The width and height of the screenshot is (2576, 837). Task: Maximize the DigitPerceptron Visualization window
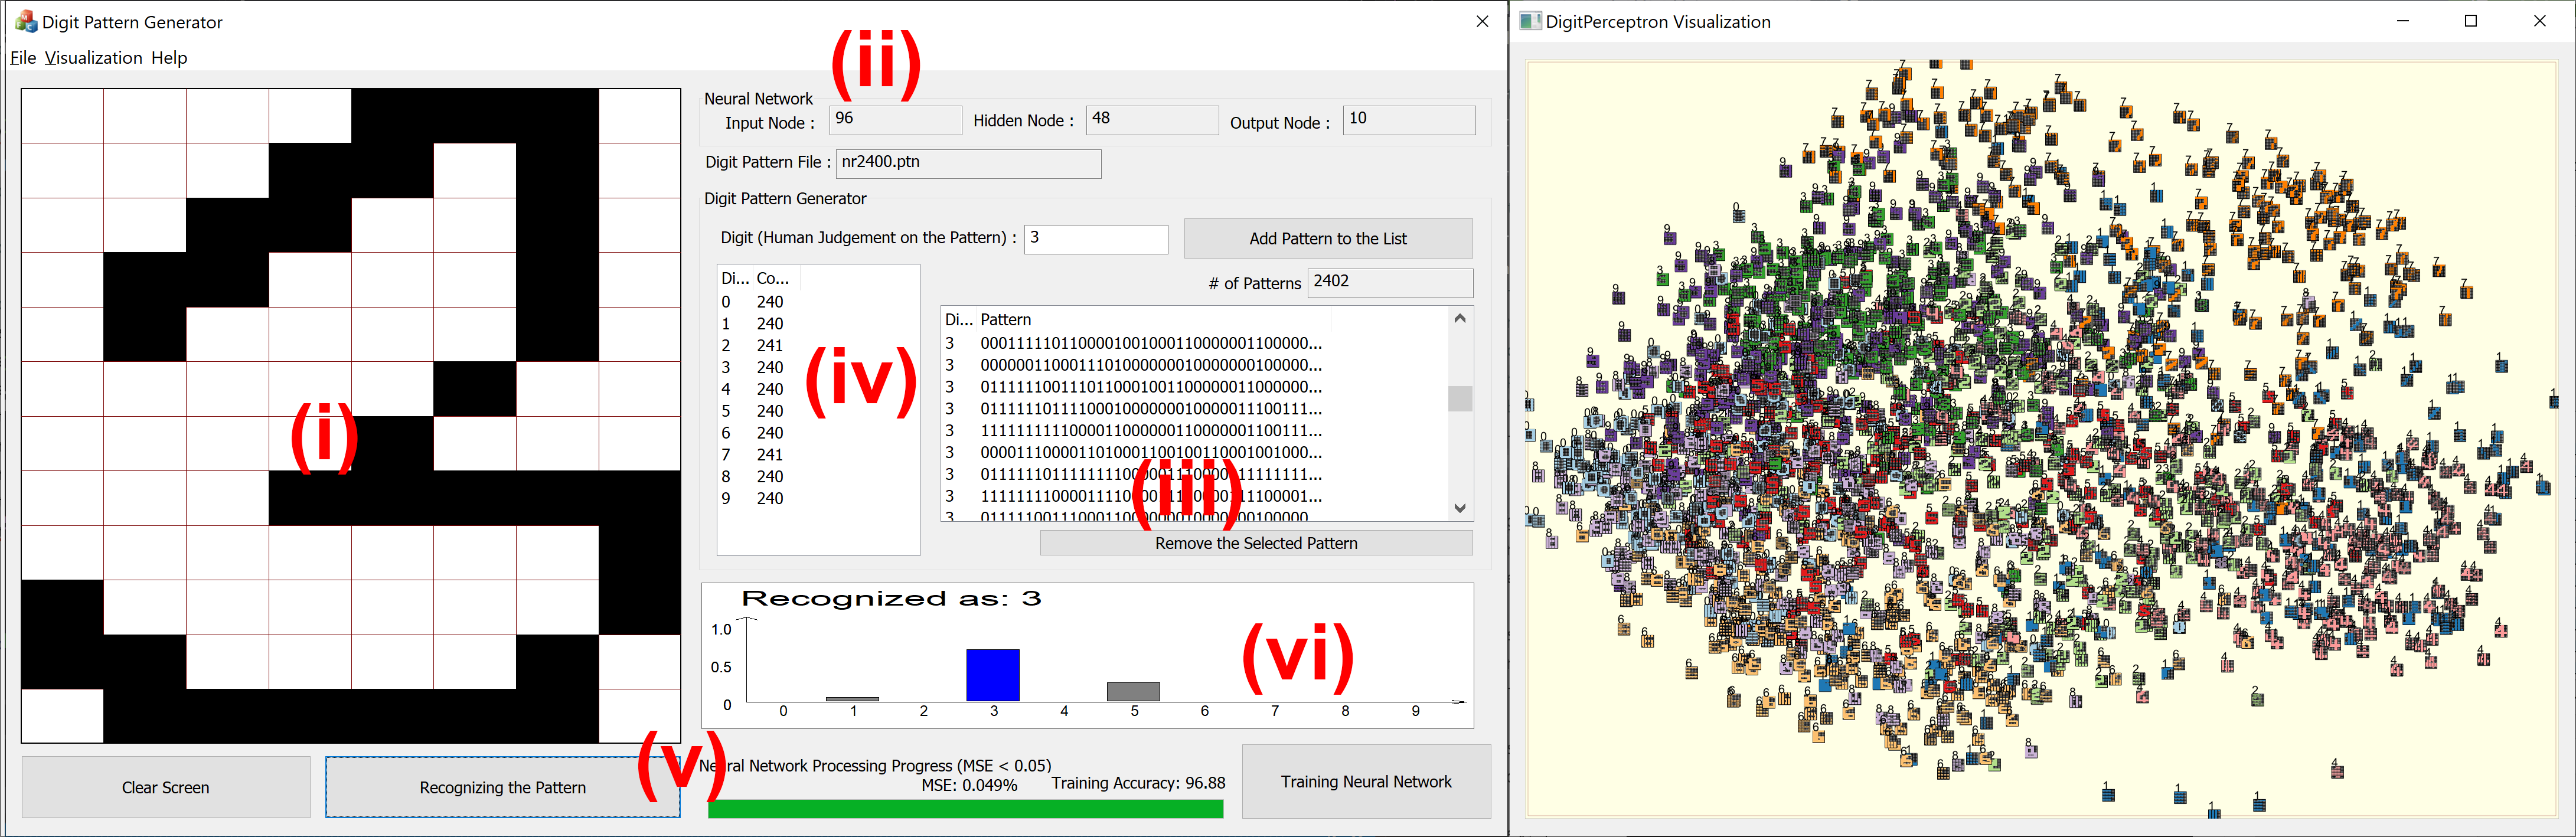(x=2471, y=21)
